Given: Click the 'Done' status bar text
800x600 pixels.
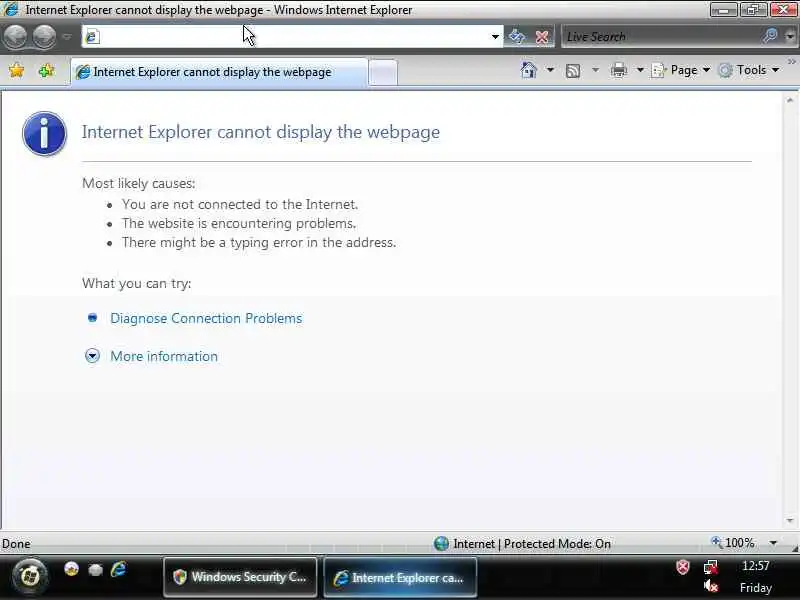Looking at the screenshot, I should point(16,544).
